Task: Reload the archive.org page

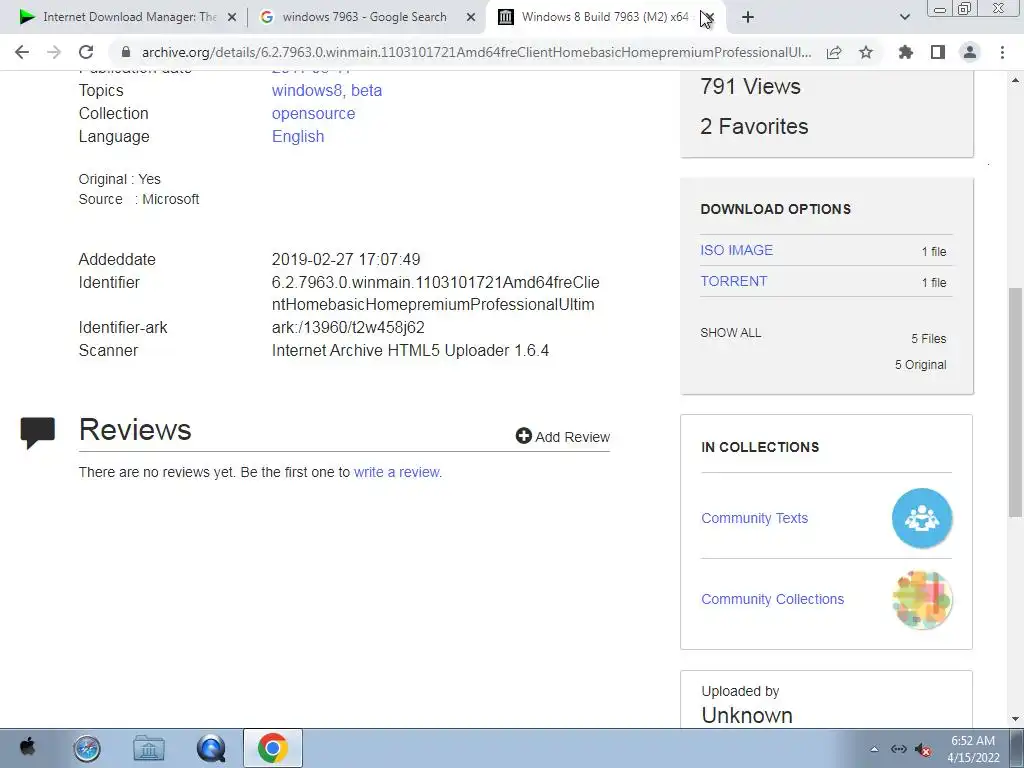Action: click(86, 52)
